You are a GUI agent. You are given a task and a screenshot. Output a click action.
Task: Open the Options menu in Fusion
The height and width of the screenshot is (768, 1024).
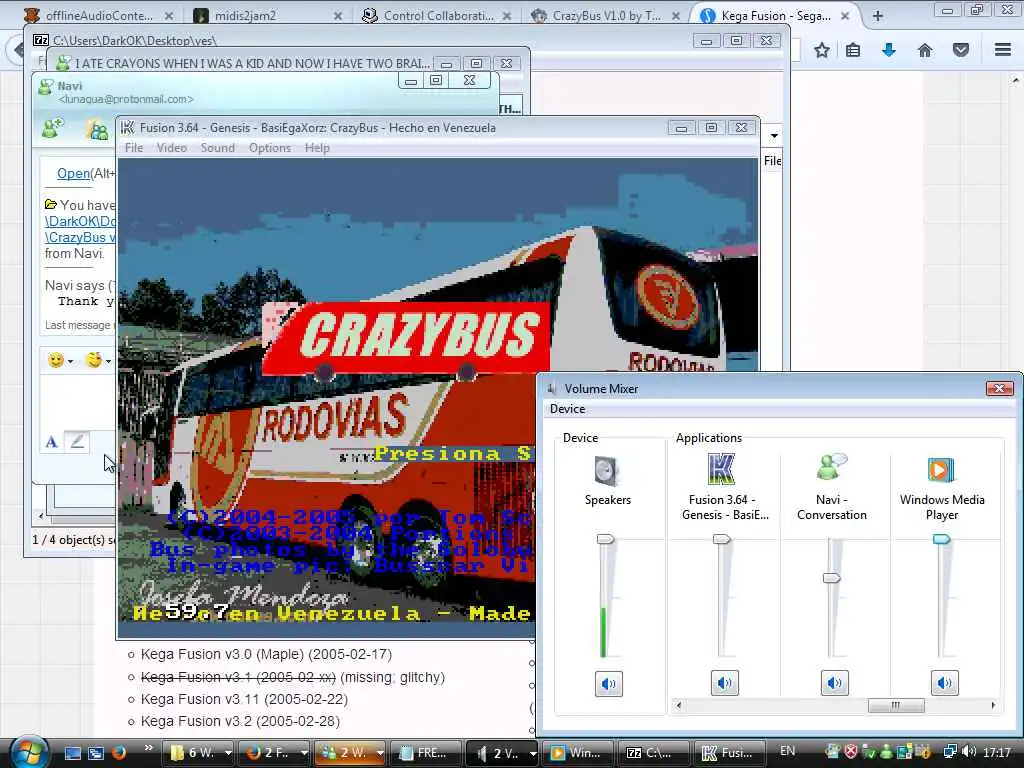pos(270,148)
